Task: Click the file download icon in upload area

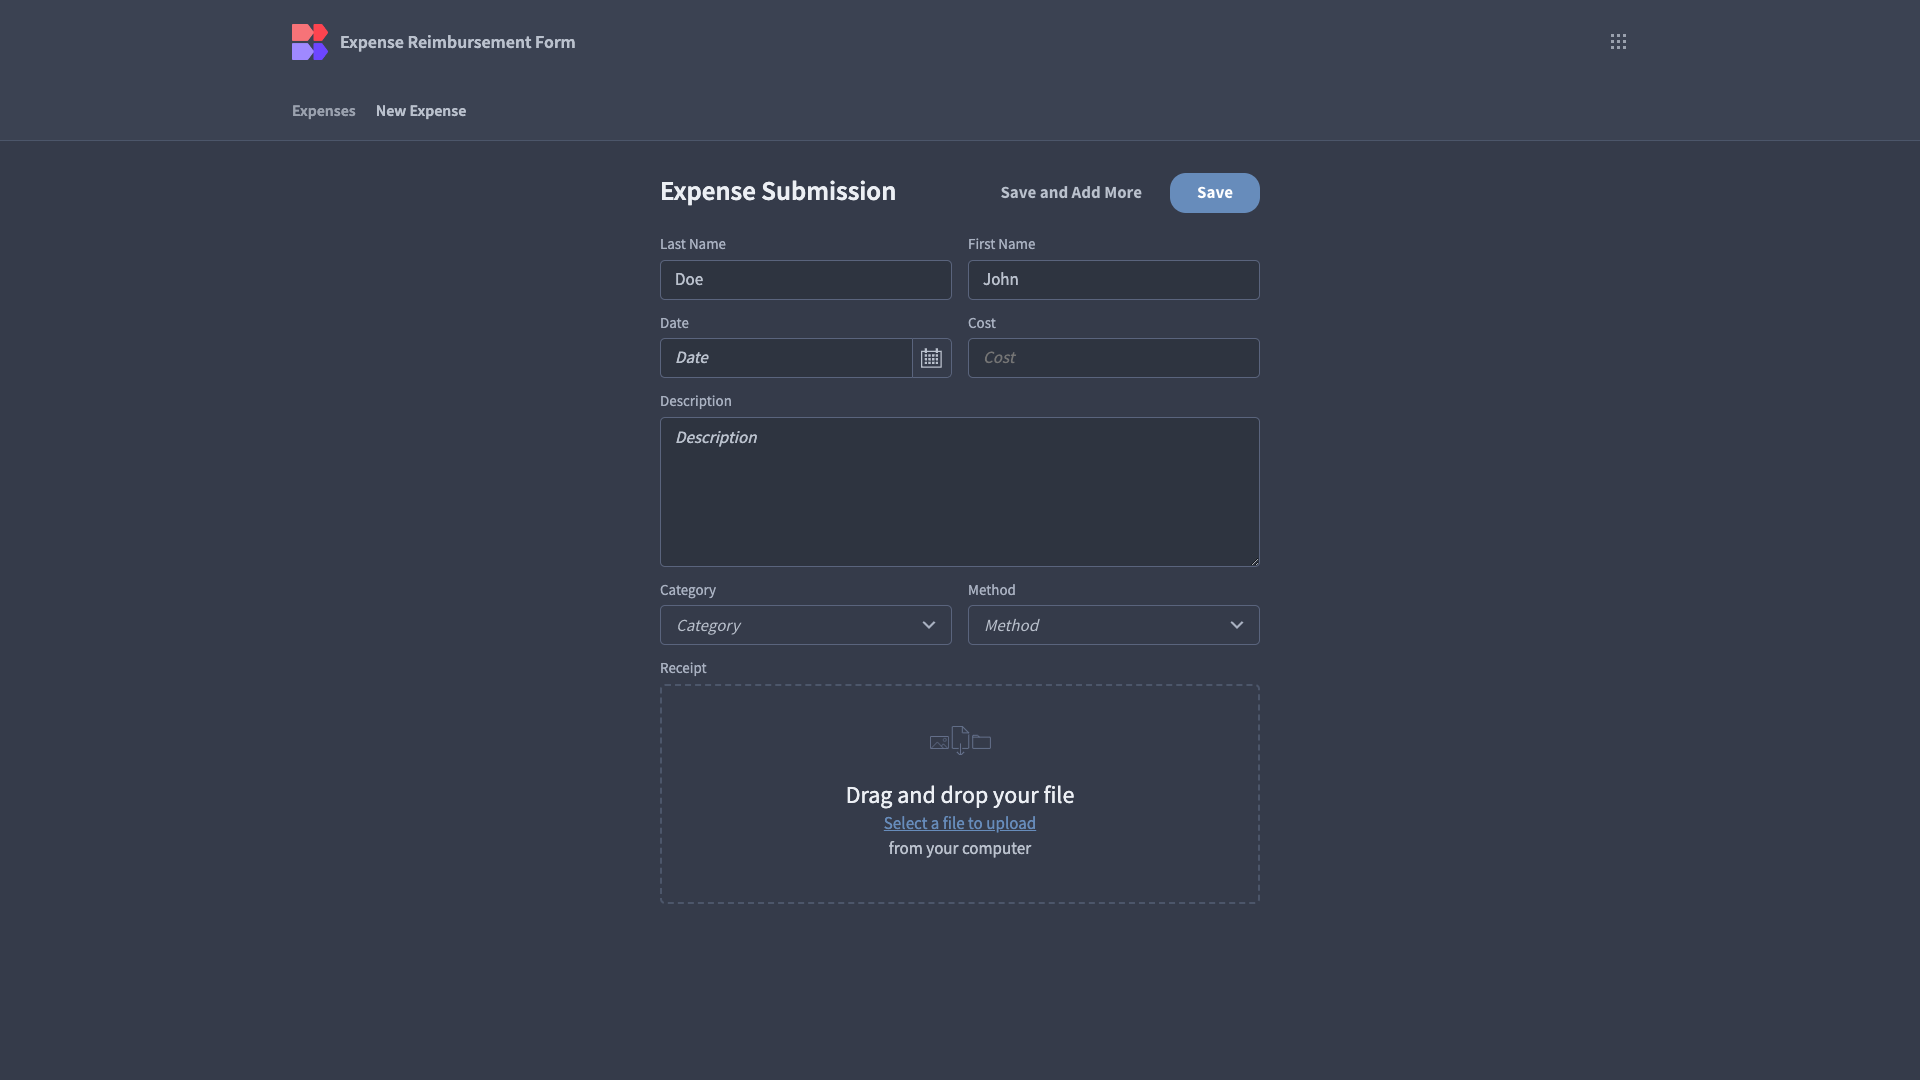Action: click(x=960, y=740)
